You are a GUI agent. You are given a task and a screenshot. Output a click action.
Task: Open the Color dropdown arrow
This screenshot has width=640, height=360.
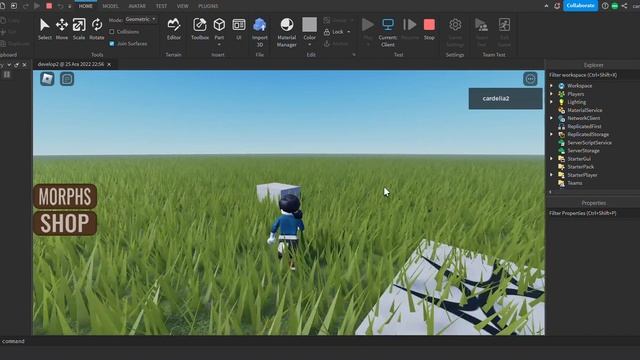point(309,44)
